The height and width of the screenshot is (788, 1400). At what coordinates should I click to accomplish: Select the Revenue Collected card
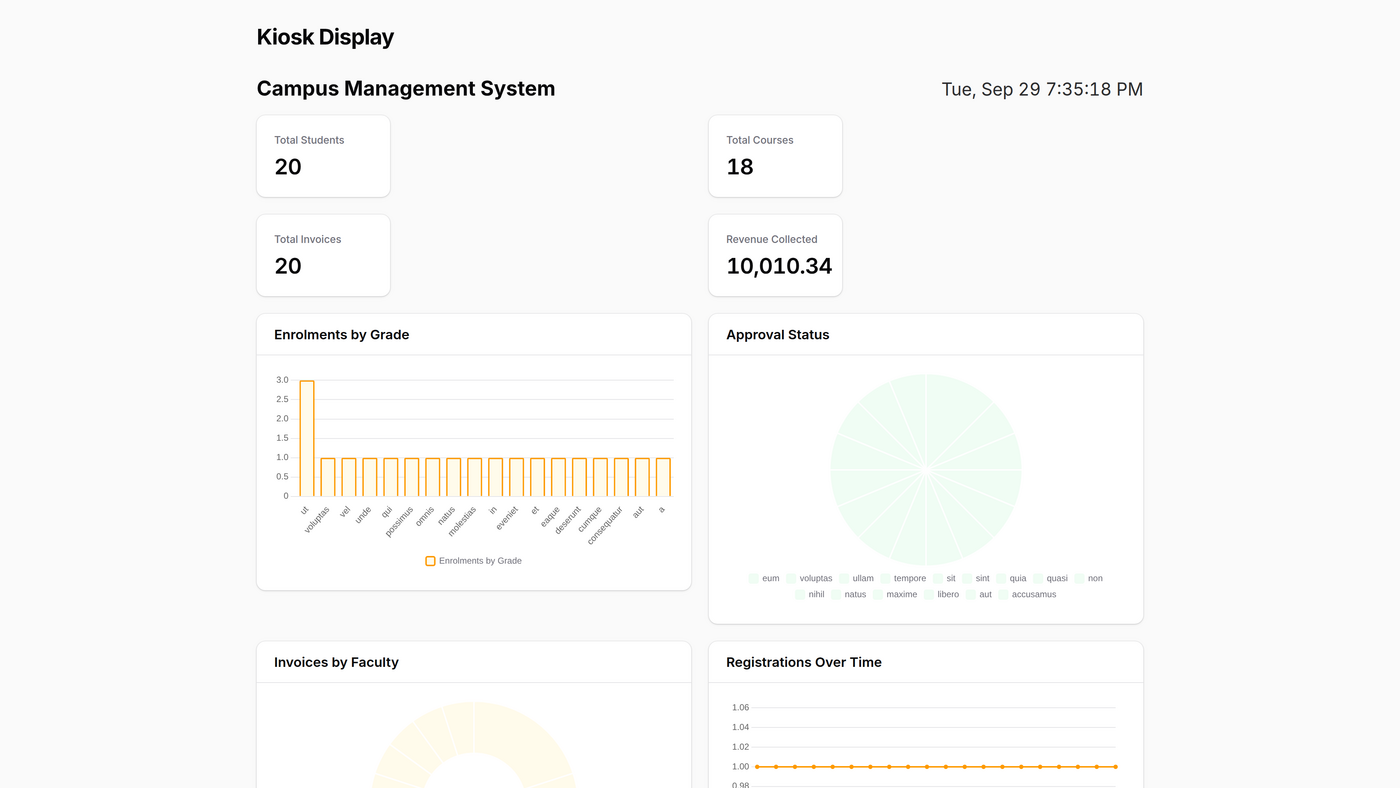click(775, 255)
